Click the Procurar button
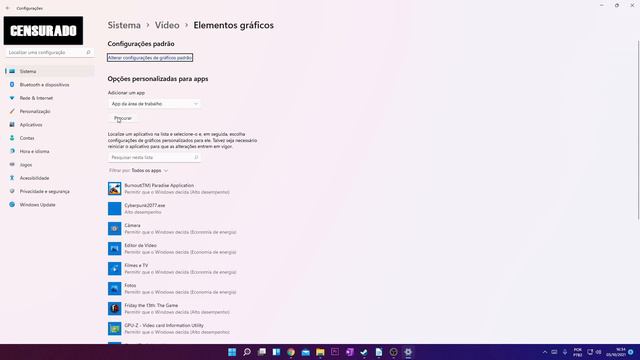This screenshot has width=640, height=360. point(123,118)
